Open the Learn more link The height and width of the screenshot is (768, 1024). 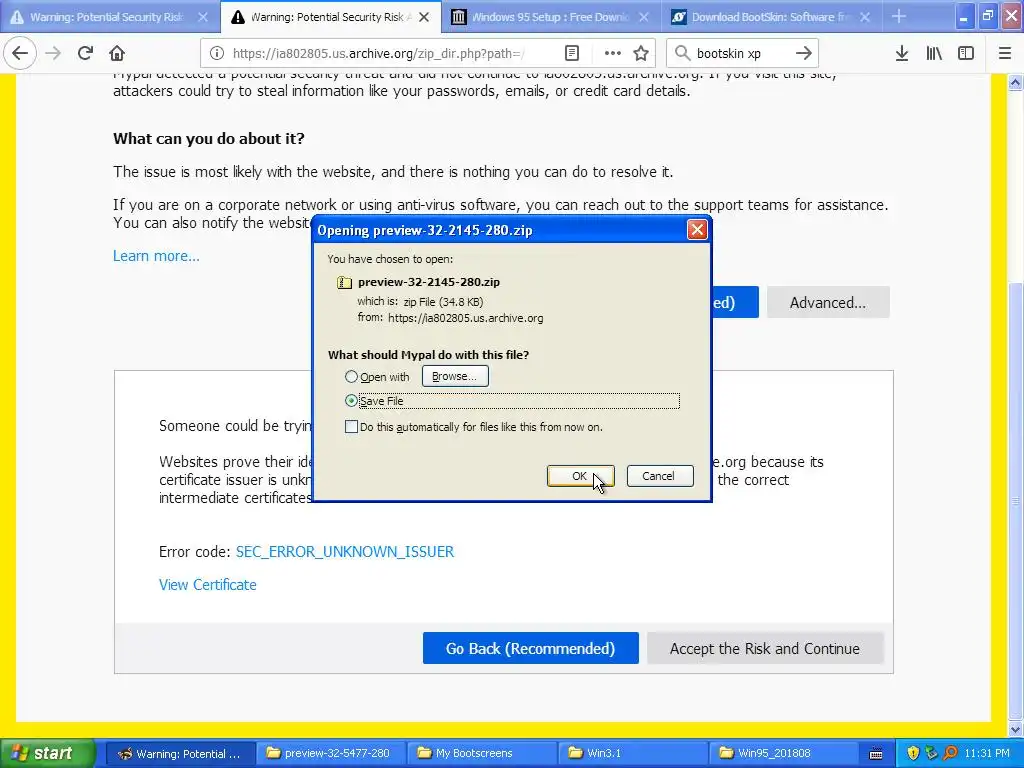(x=156, y=256)
